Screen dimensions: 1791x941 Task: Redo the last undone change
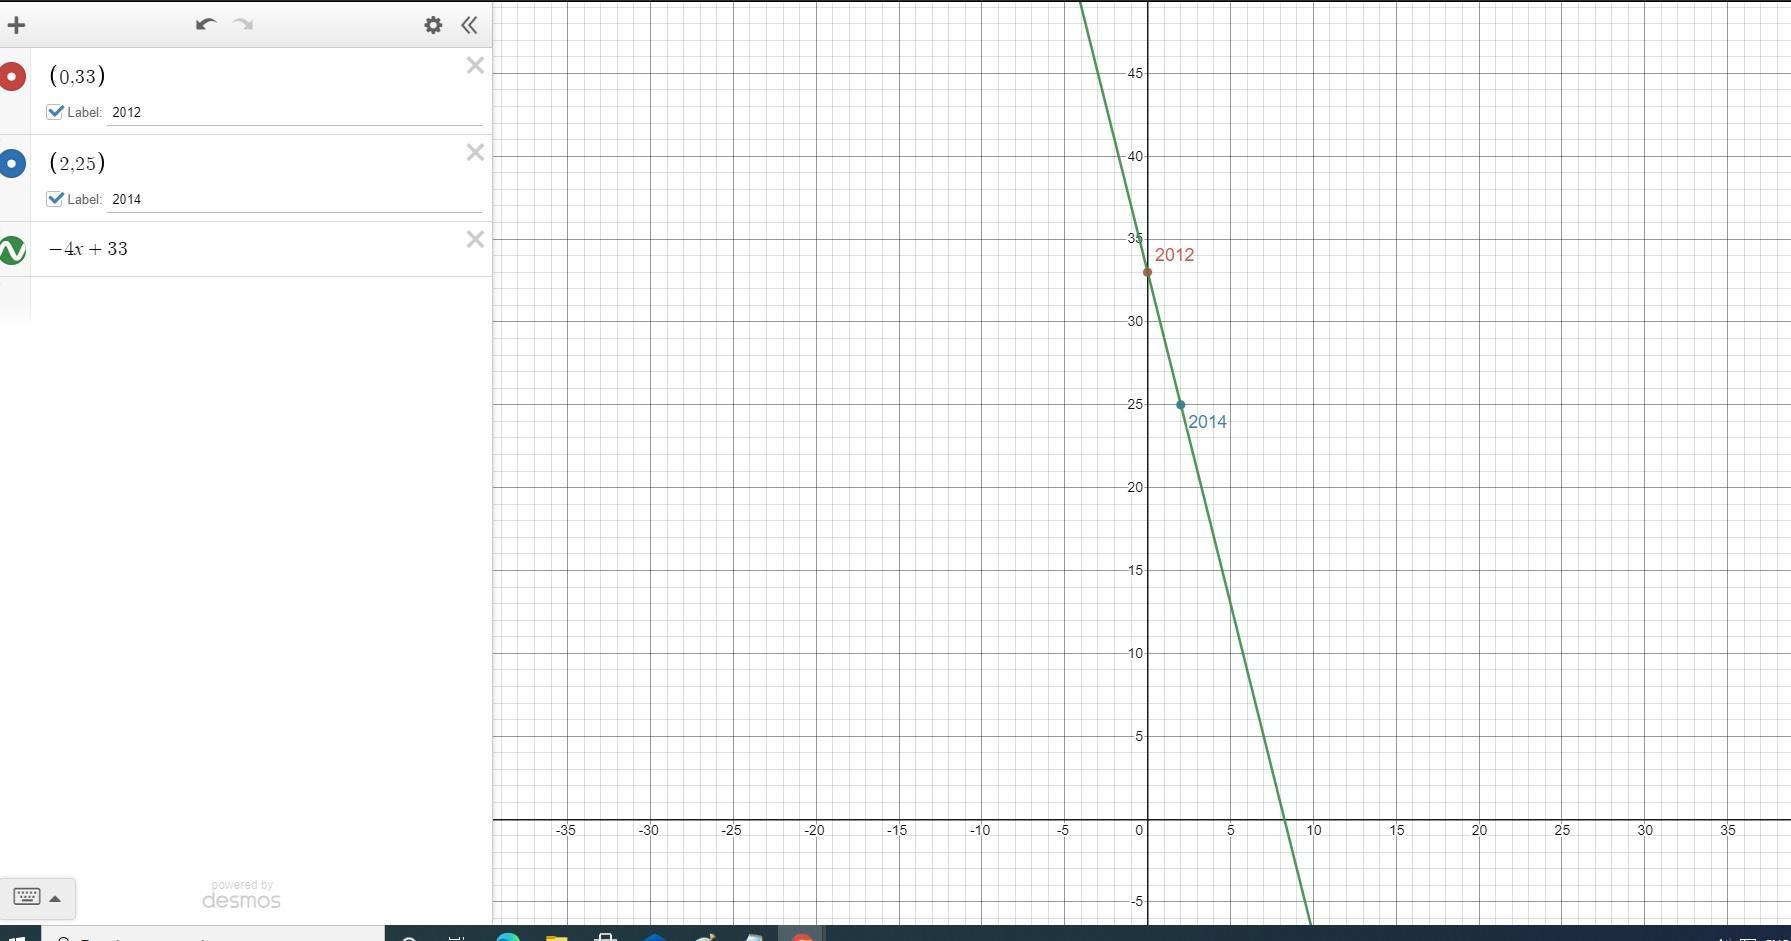coord(243,24)
